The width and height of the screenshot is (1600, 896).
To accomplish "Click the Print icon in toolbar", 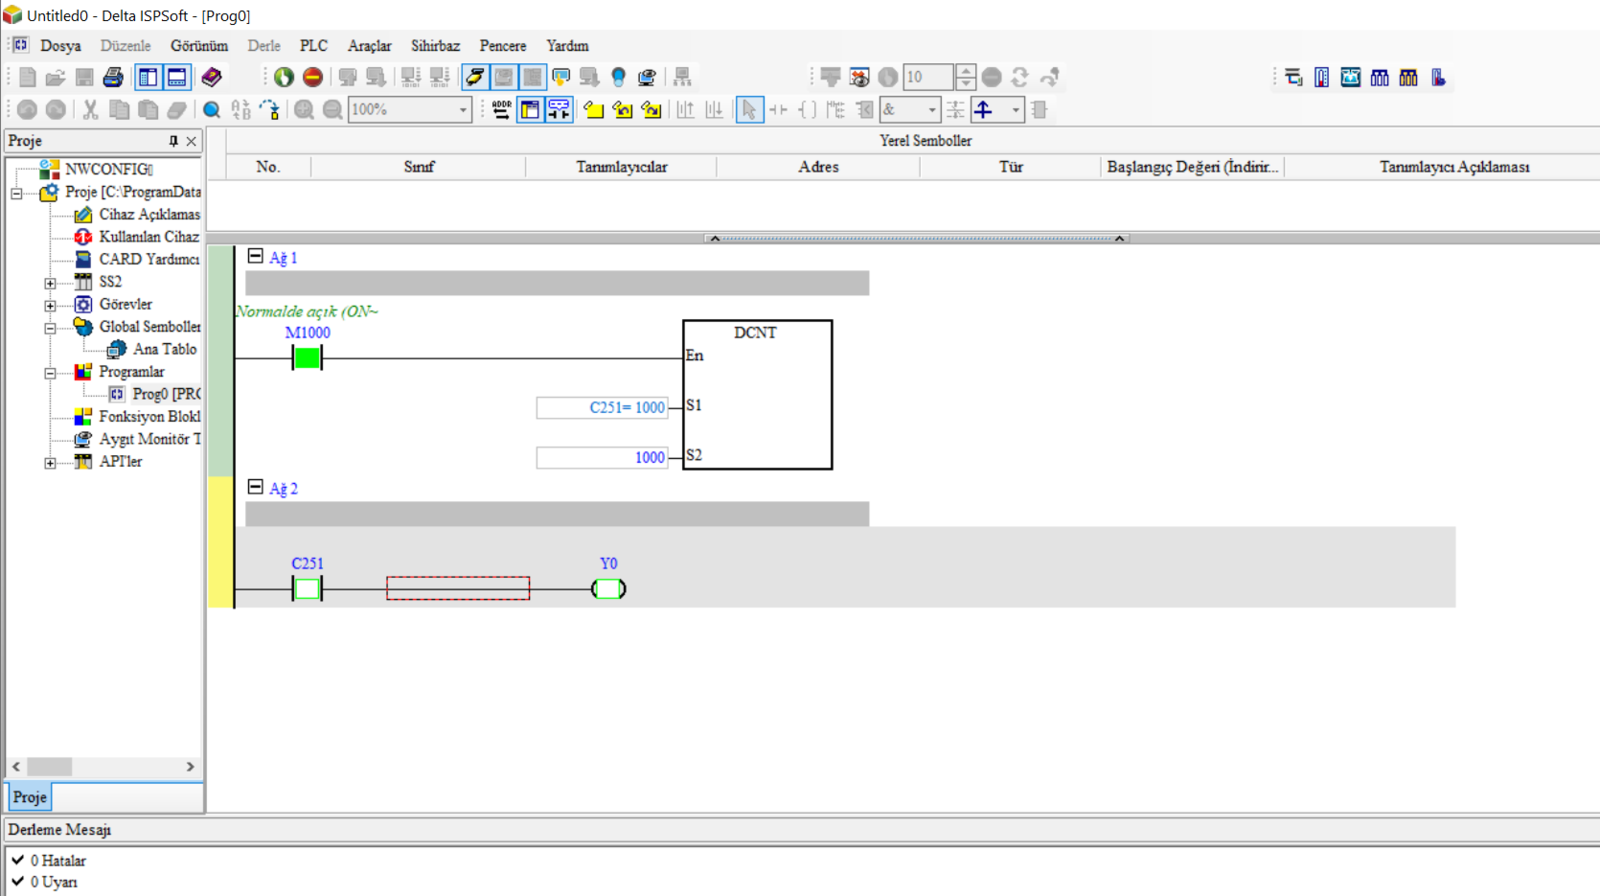I will pos(113,77).
